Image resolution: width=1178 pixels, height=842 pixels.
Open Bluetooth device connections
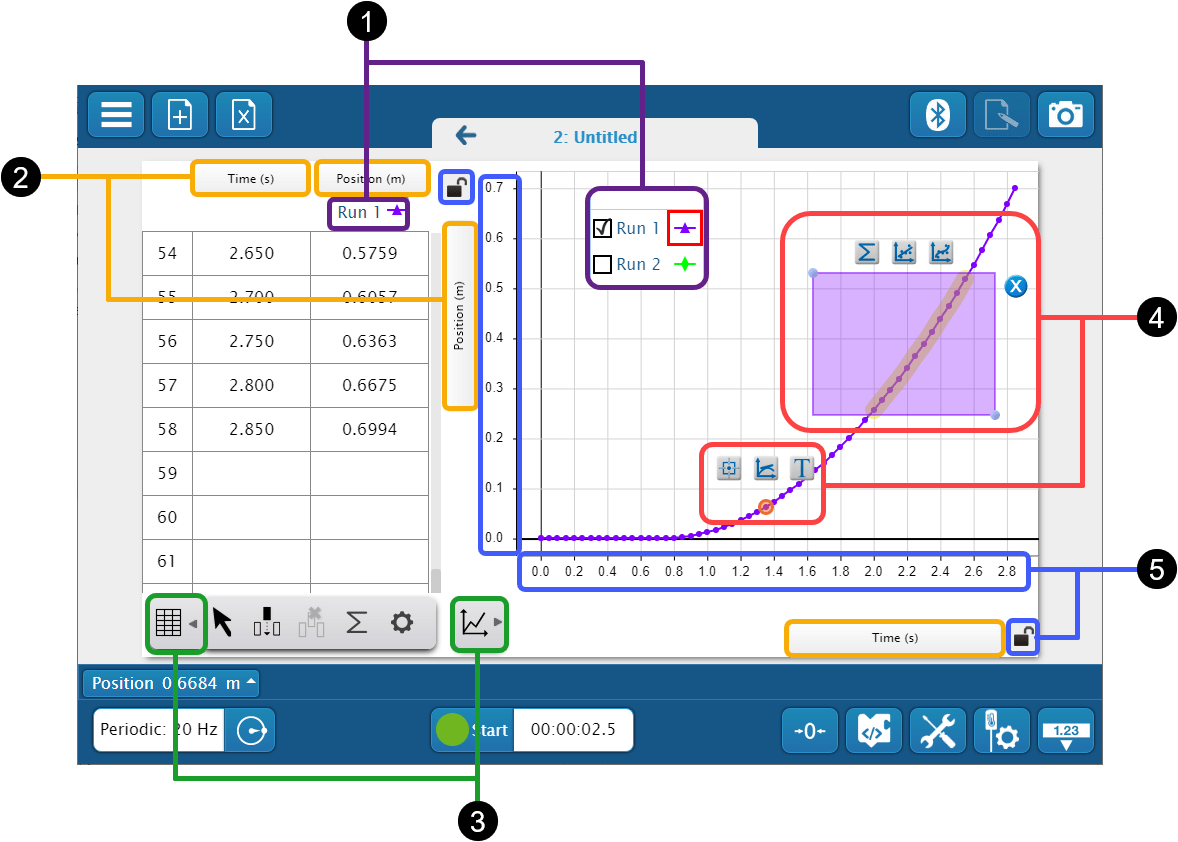click(937, 114)
